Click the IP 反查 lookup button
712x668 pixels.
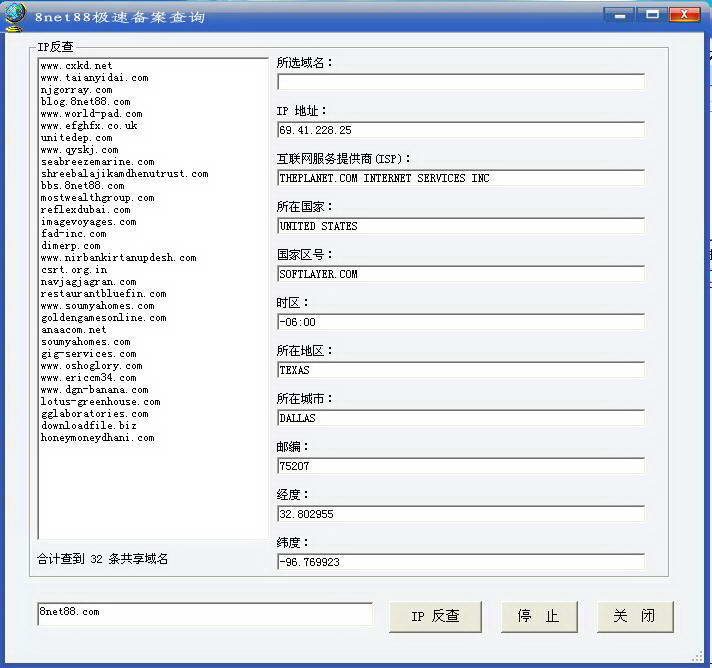435,616
